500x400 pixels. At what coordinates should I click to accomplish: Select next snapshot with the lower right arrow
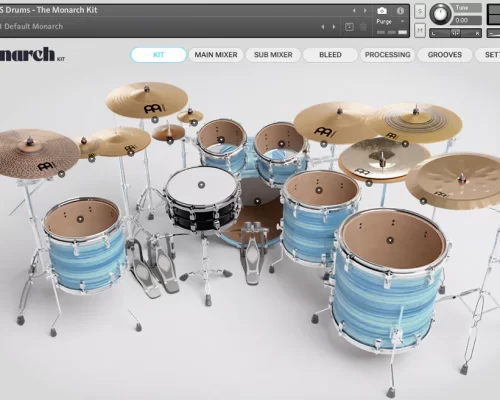tap(334, 27)
